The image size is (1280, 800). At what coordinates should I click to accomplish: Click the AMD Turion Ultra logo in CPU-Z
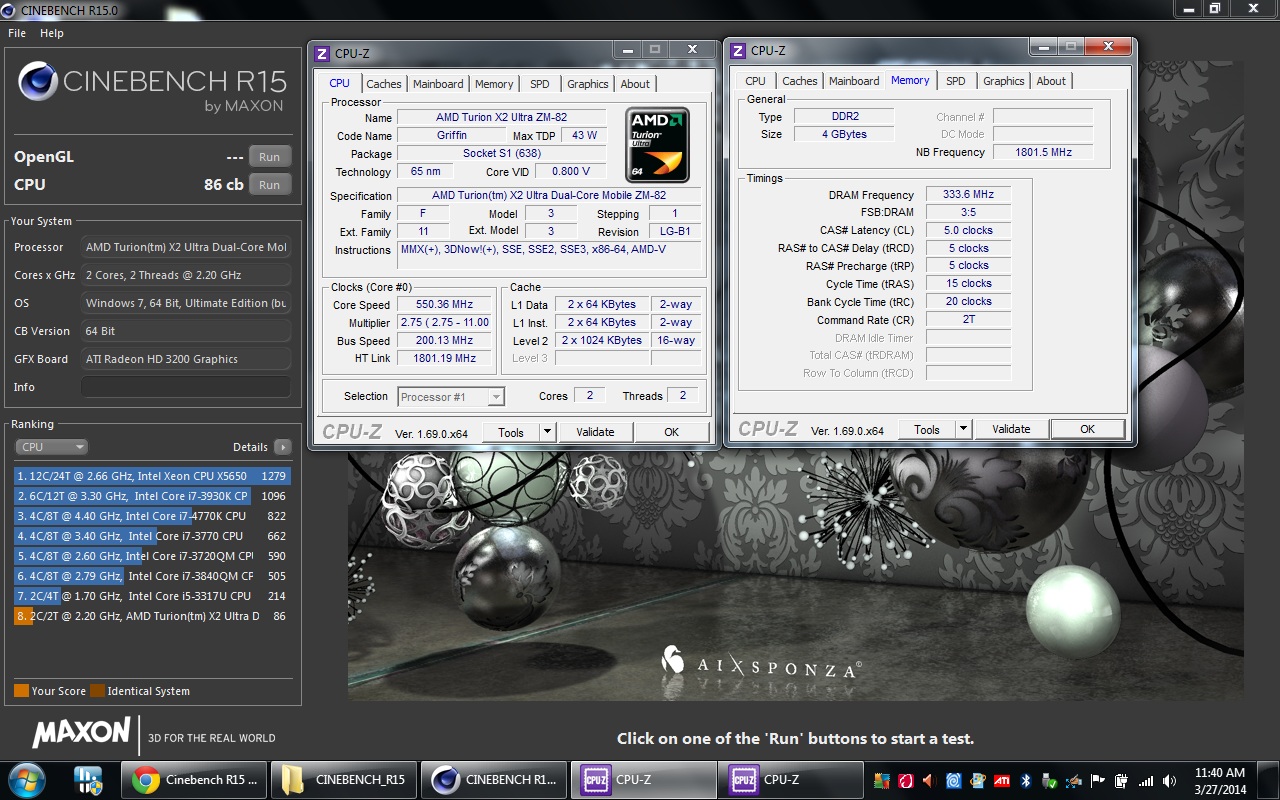click(x=656, y=145)
